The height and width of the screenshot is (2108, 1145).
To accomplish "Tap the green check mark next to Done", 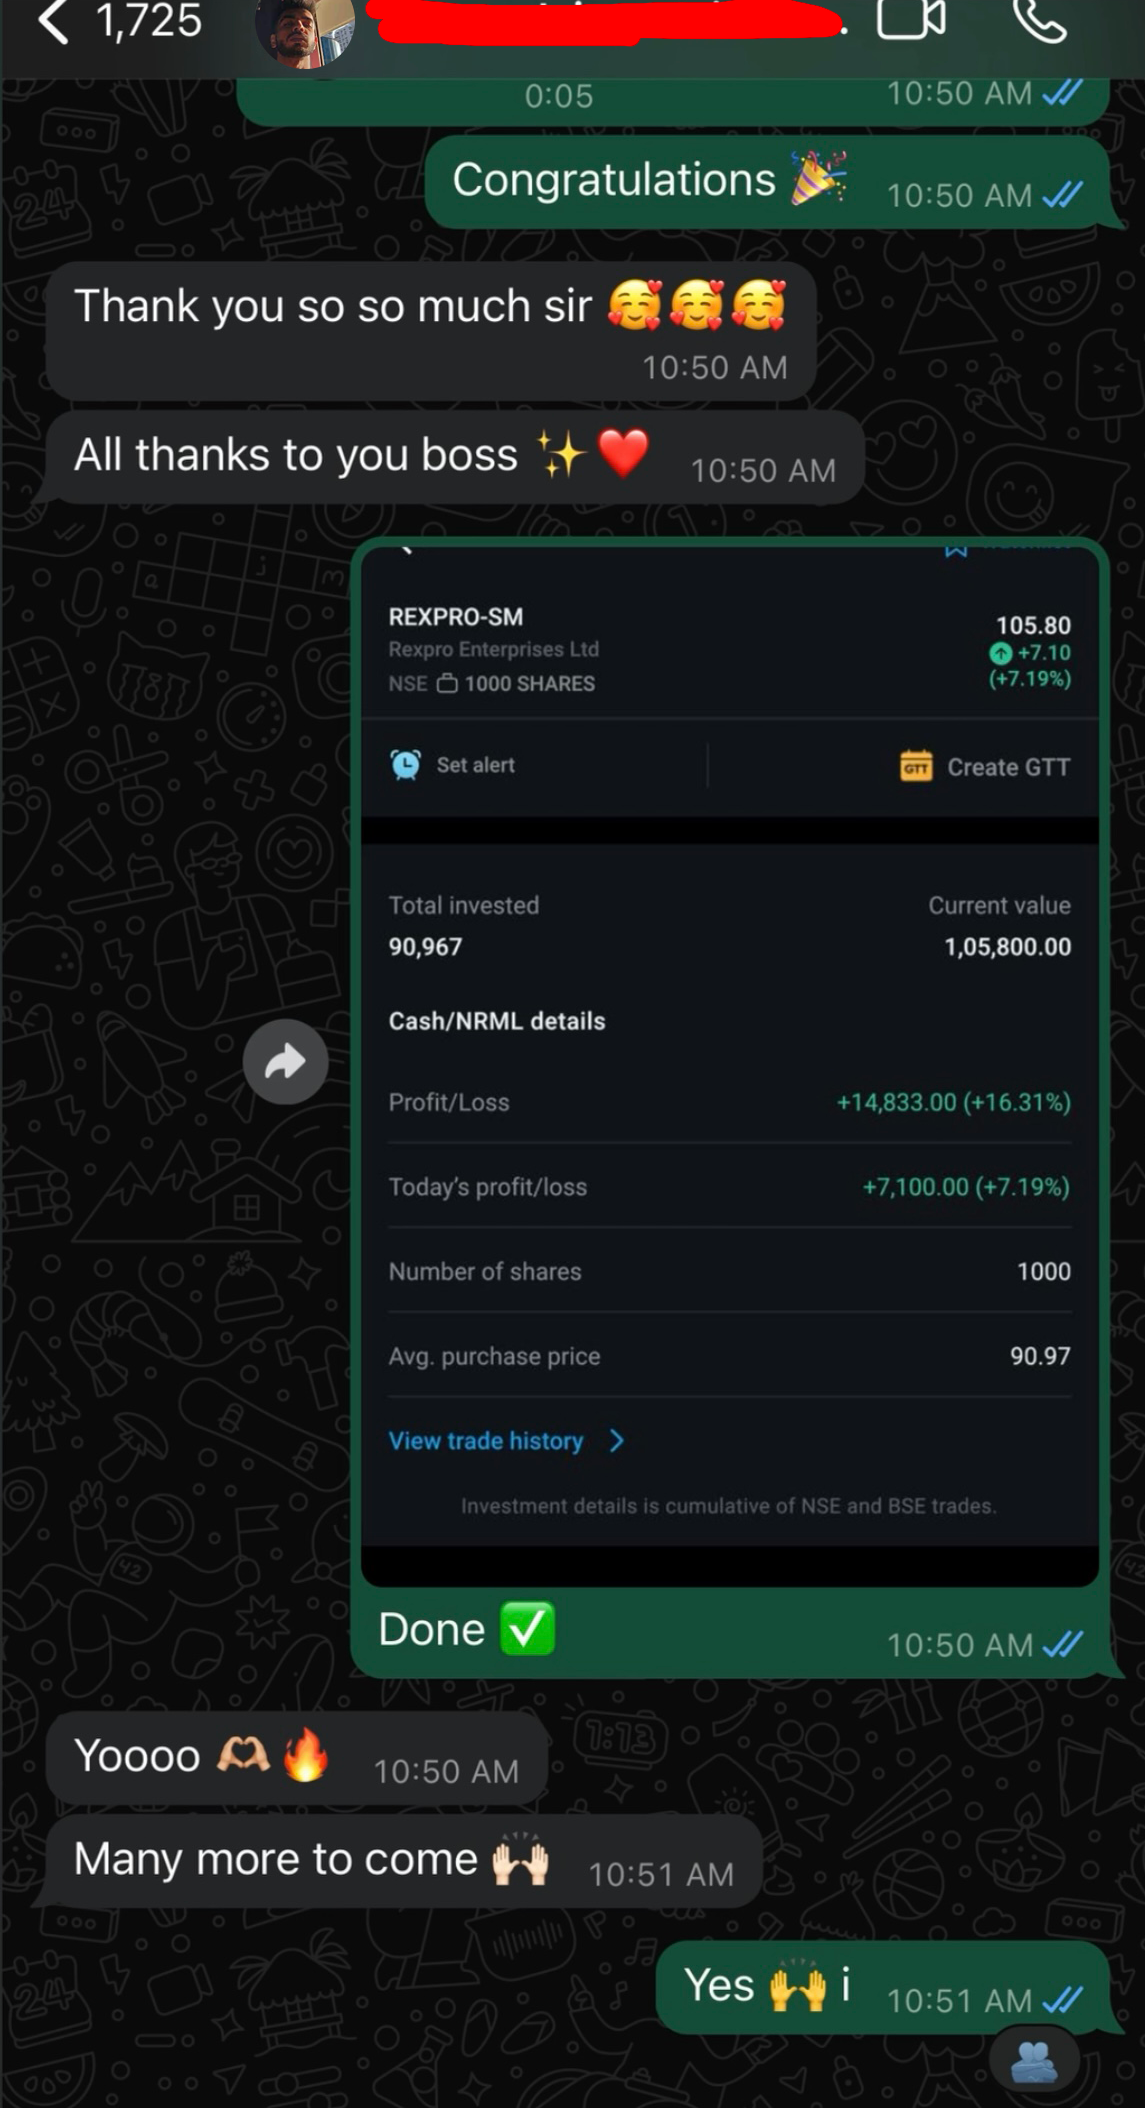I will 527,1629.
